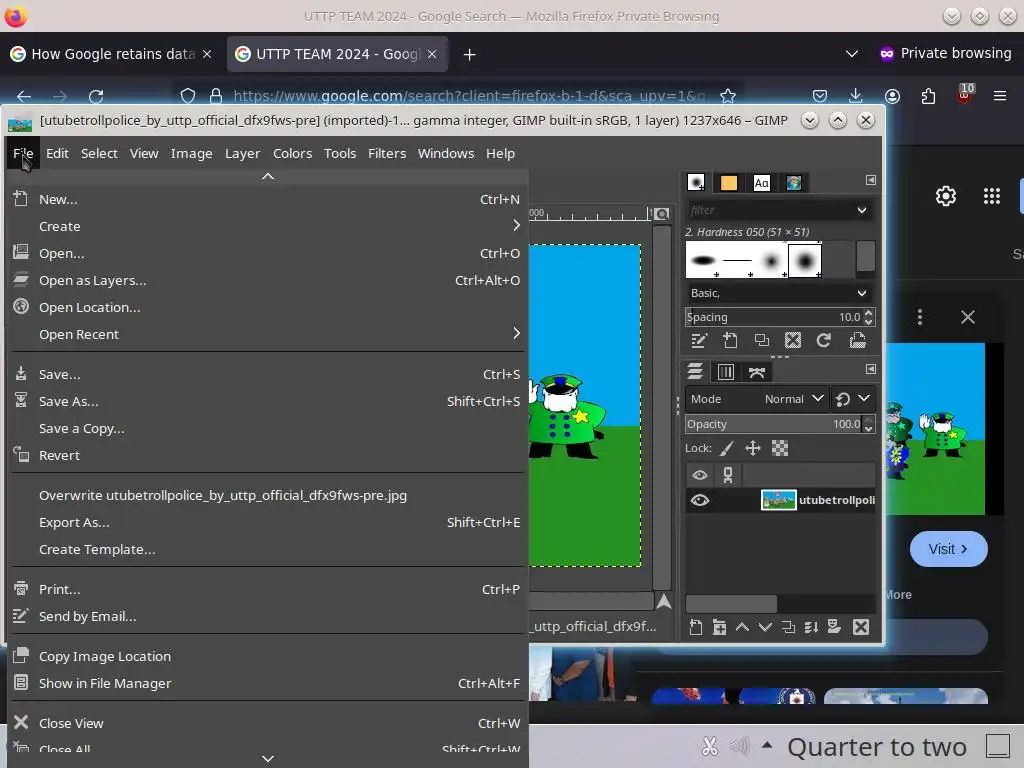Click the Firefox account icon

(x=892, y=97)
